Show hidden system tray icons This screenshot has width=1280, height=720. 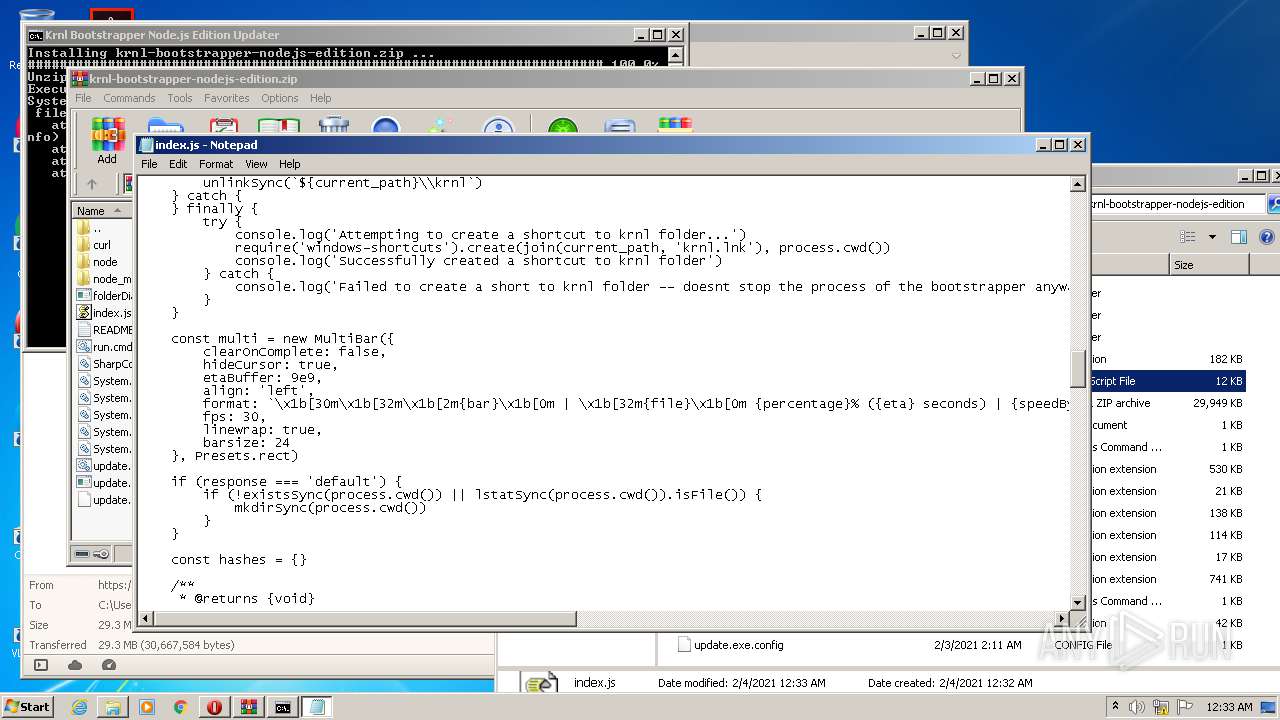[x=1115, y=706]
